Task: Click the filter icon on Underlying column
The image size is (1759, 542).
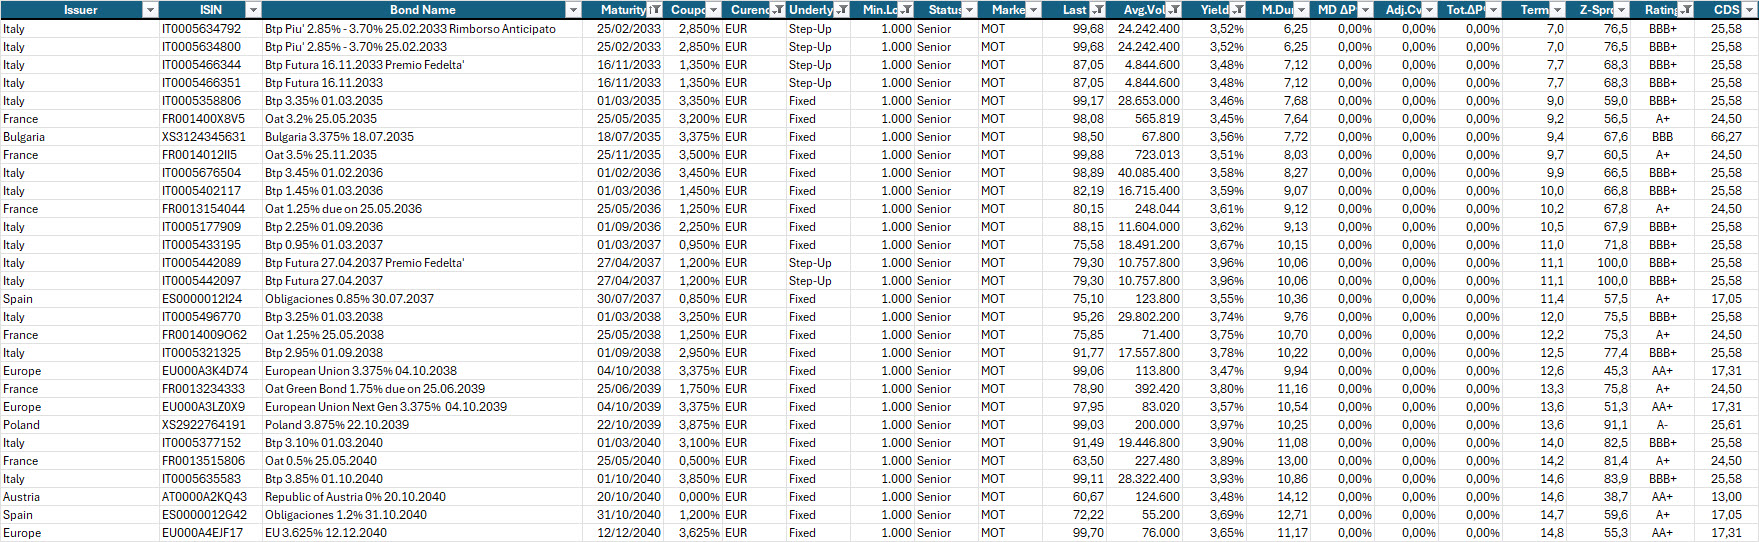Action: tap(842, 10)
